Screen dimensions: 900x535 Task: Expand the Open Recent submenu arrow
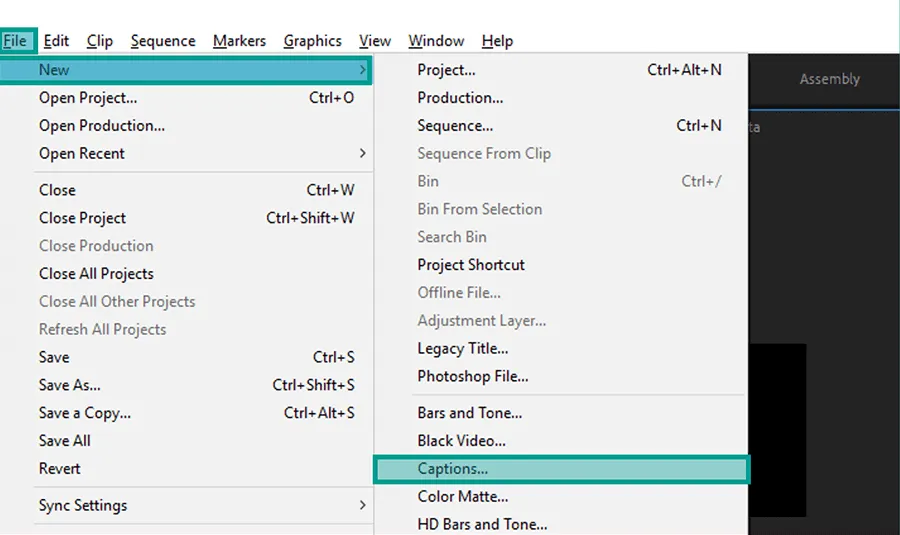[x=362, y=153]
